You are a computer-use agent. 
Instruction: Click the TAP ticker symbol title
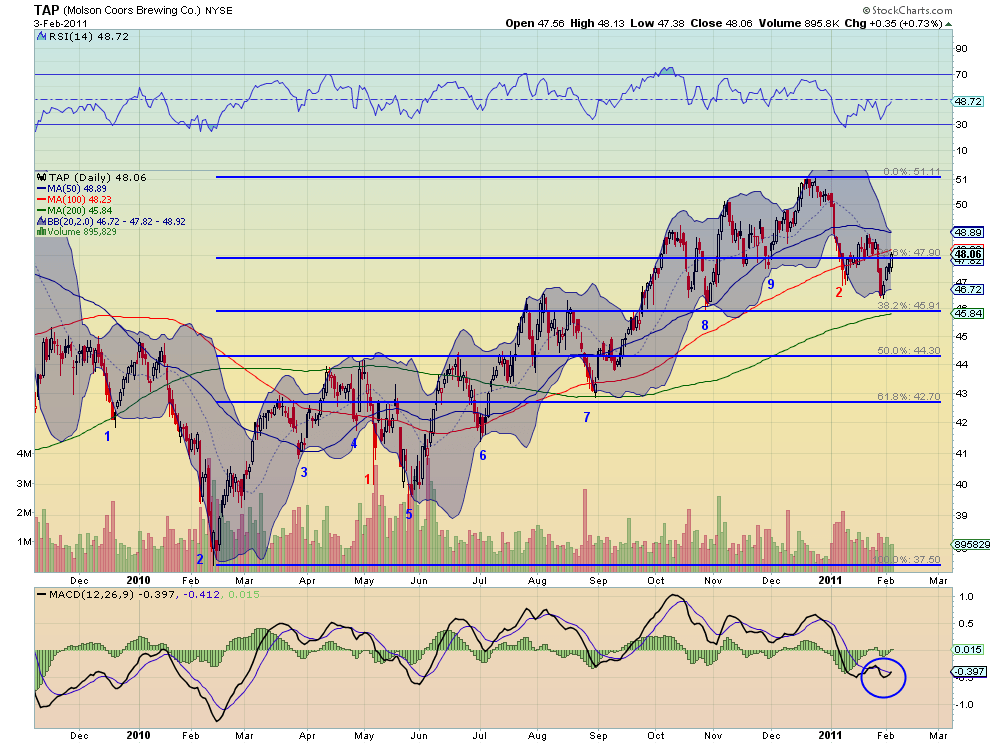(47, 10)
